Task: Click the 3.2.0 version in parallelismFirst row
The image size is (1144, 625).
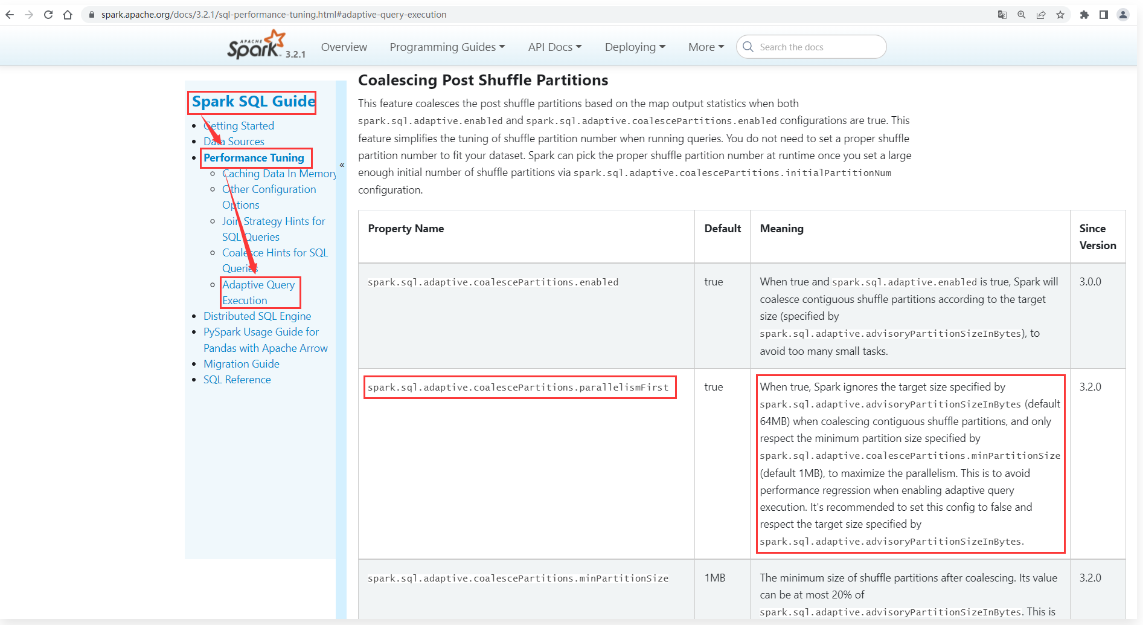Action: 1090,387
